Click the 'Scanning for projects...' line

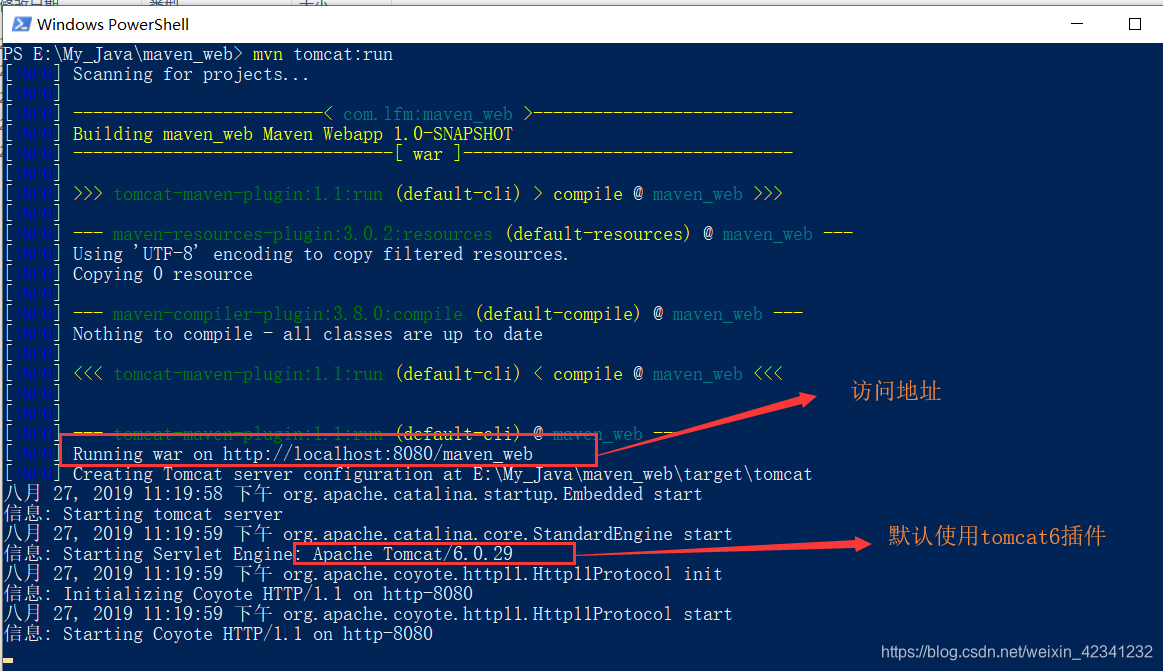[191, 74]
